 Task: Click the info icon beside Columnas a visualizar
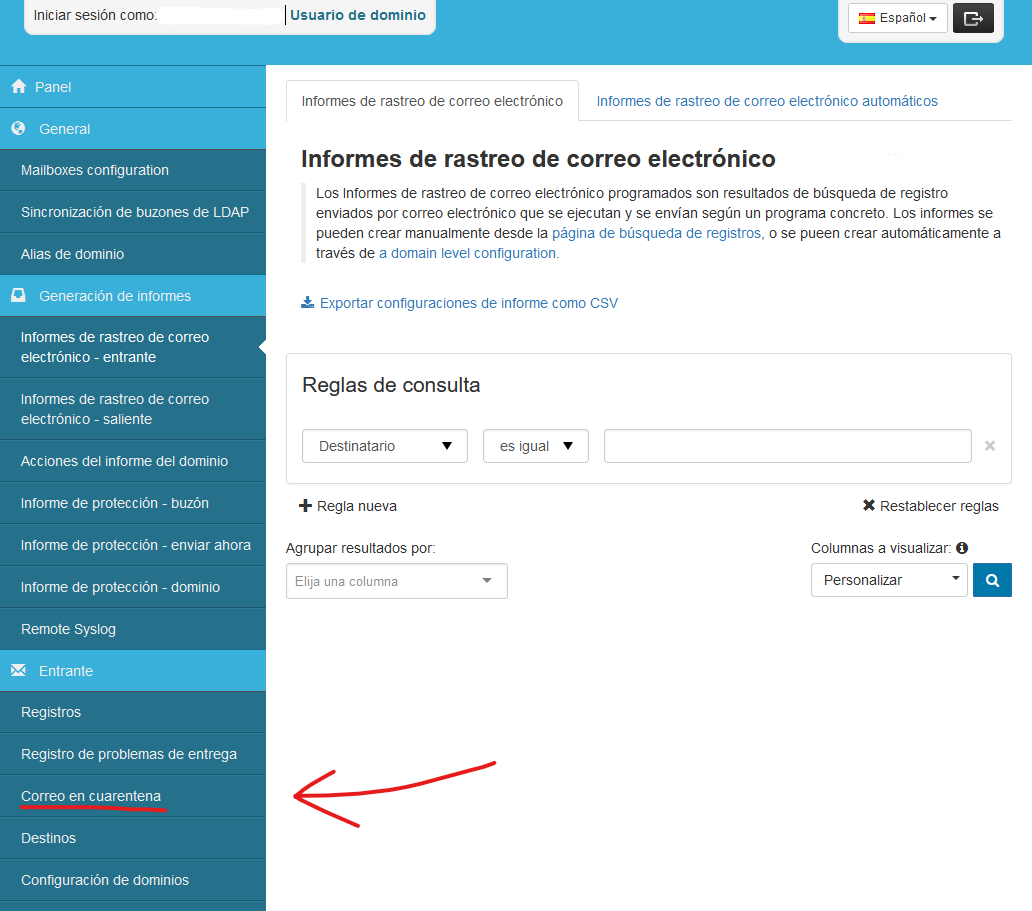point(962,548)
